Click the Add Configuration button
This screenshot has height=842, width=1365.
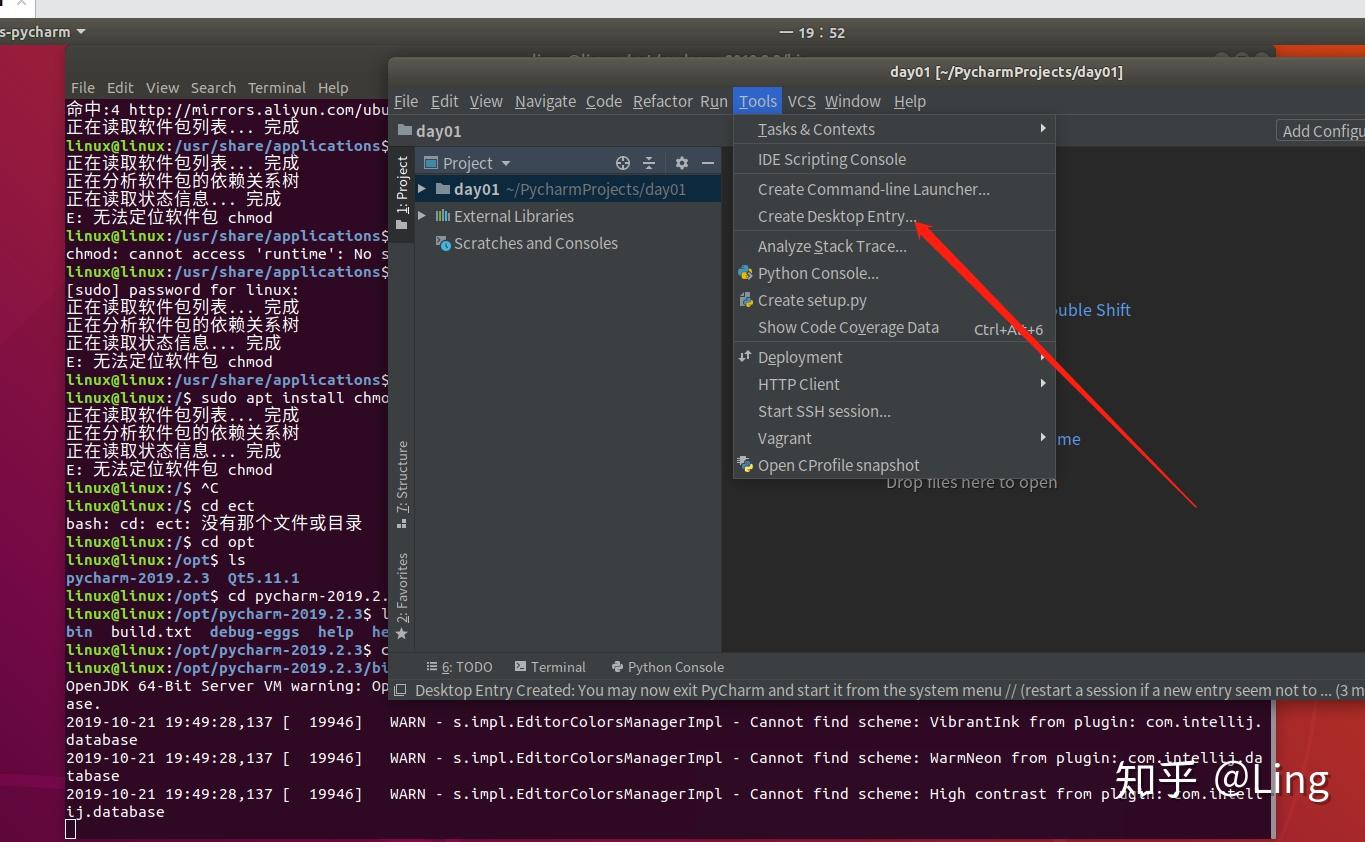pos(1322,131)
